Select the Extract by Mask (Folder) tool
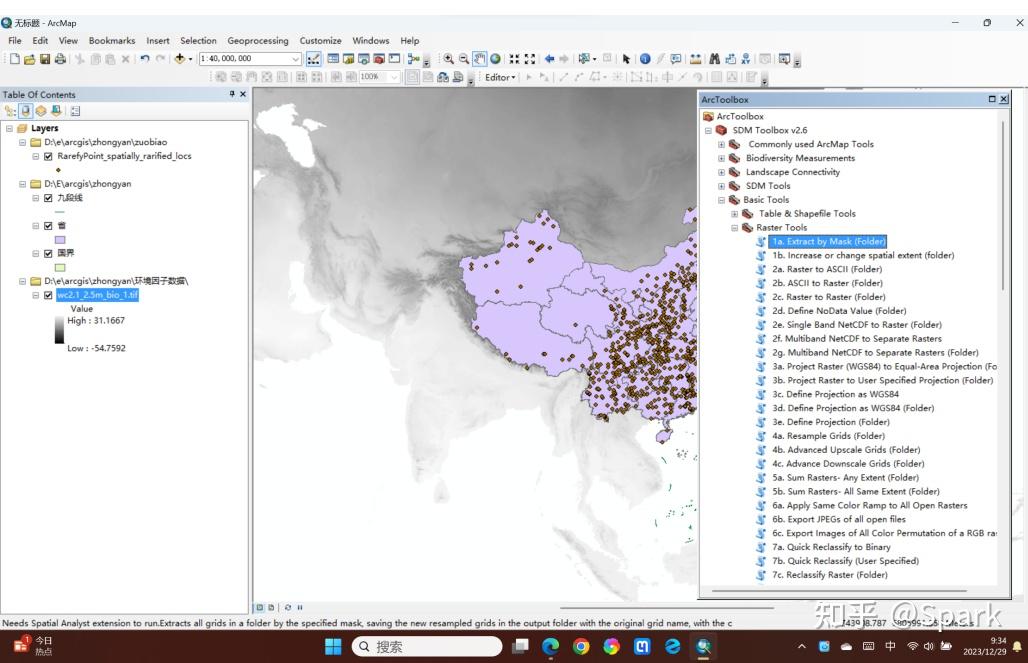 point(828,241)
